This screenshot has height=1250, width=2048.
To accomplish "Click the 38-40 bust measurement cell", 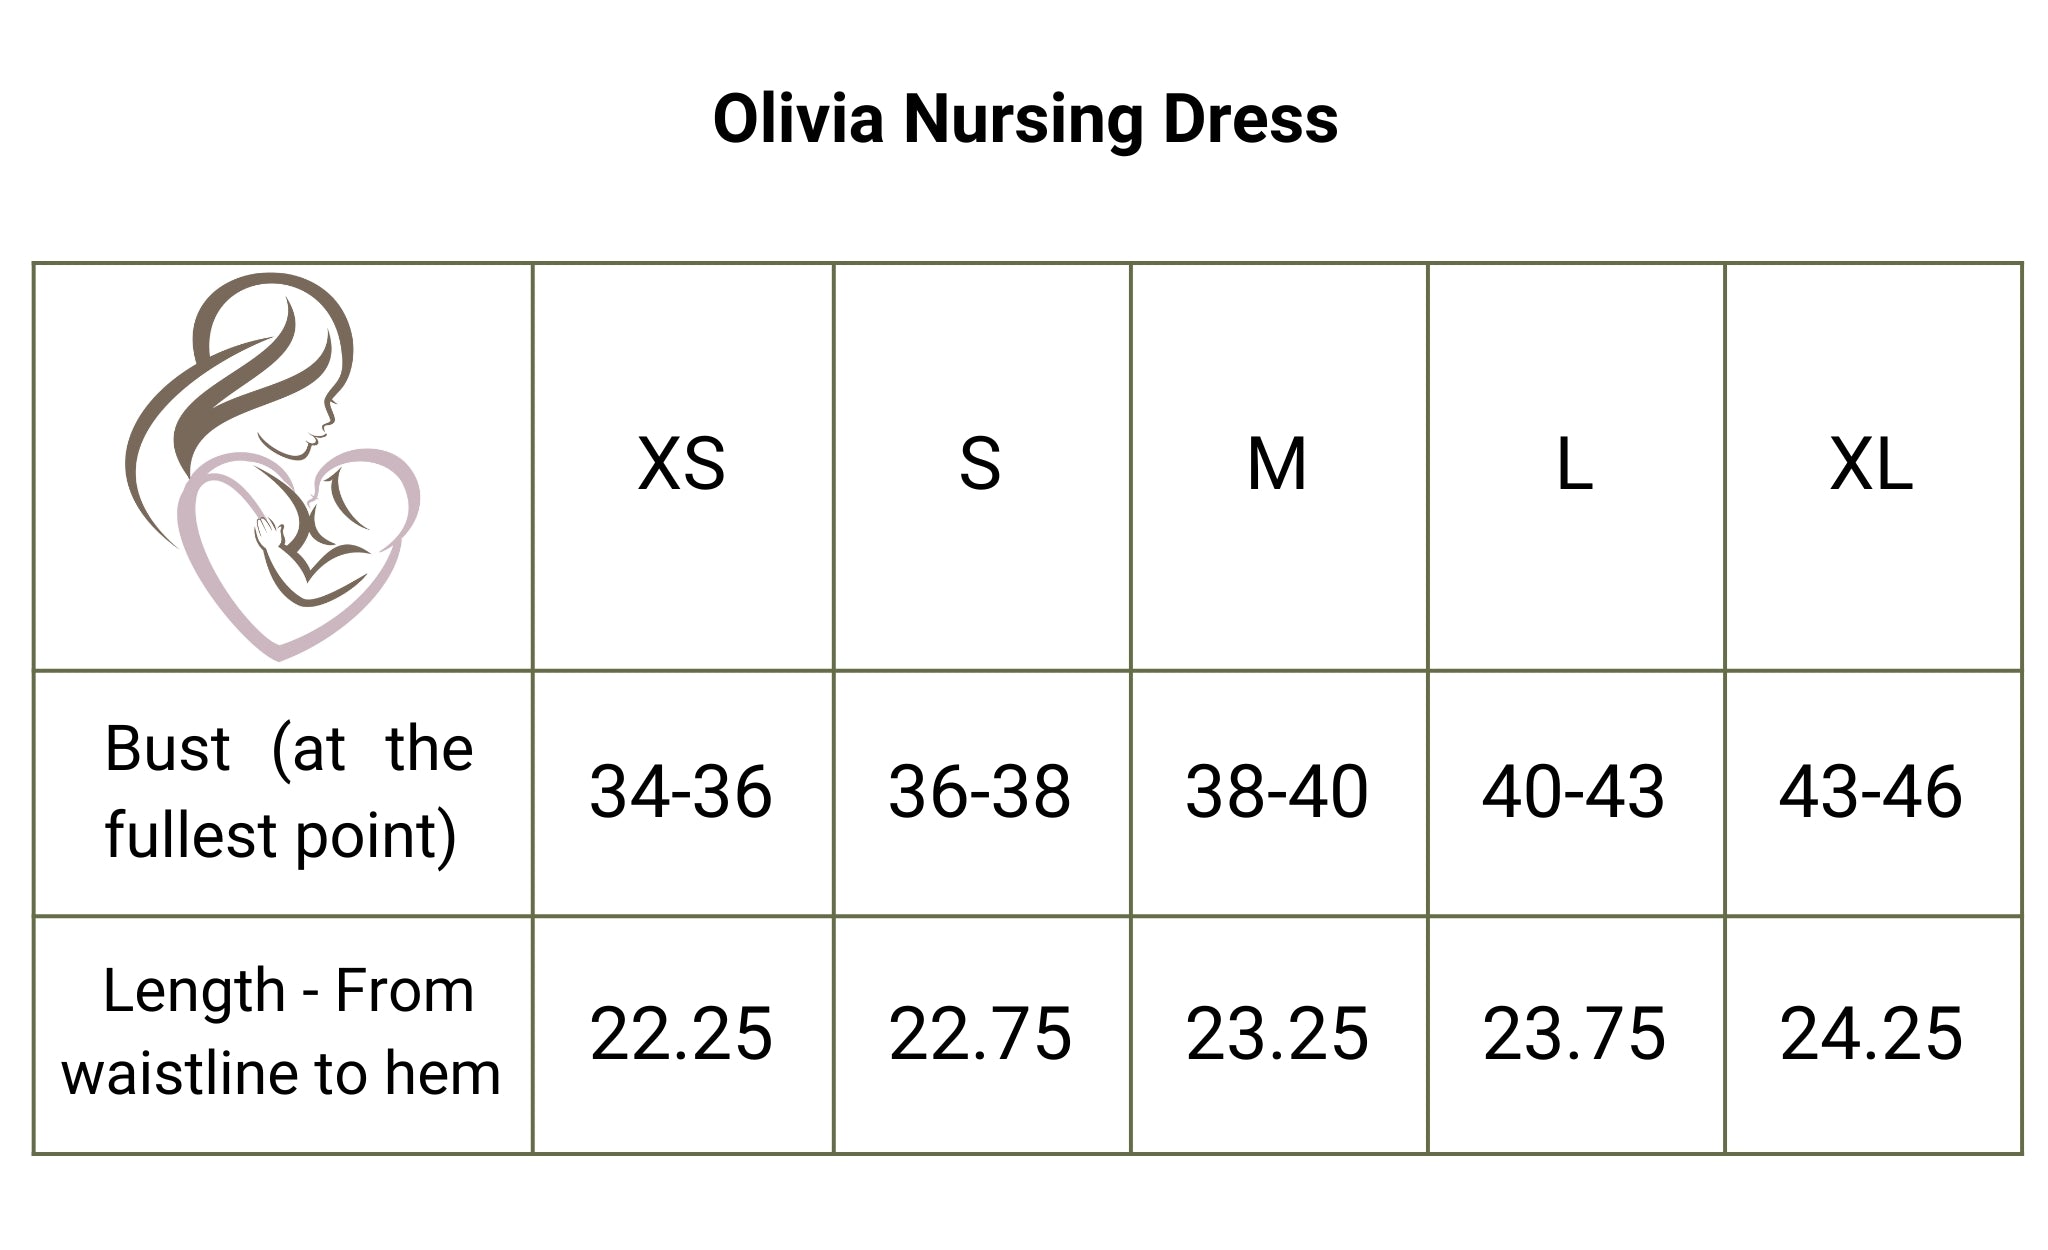I will tap(1277, 792).
